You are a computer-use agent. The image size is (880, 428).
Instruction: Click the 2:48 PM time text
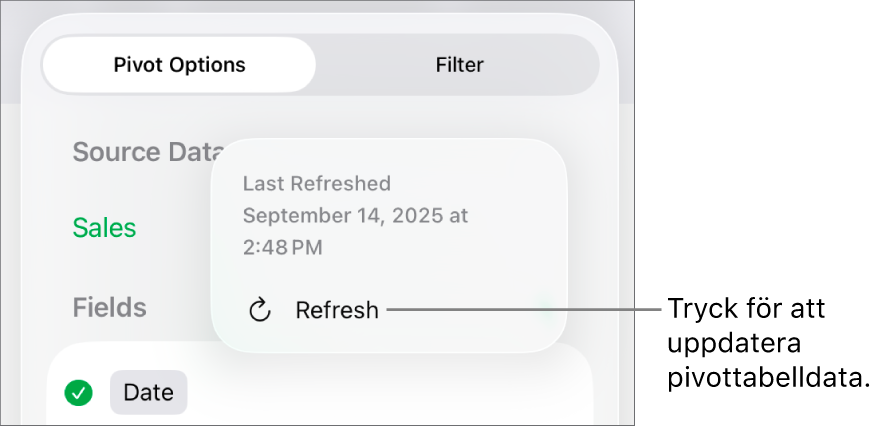283,247
